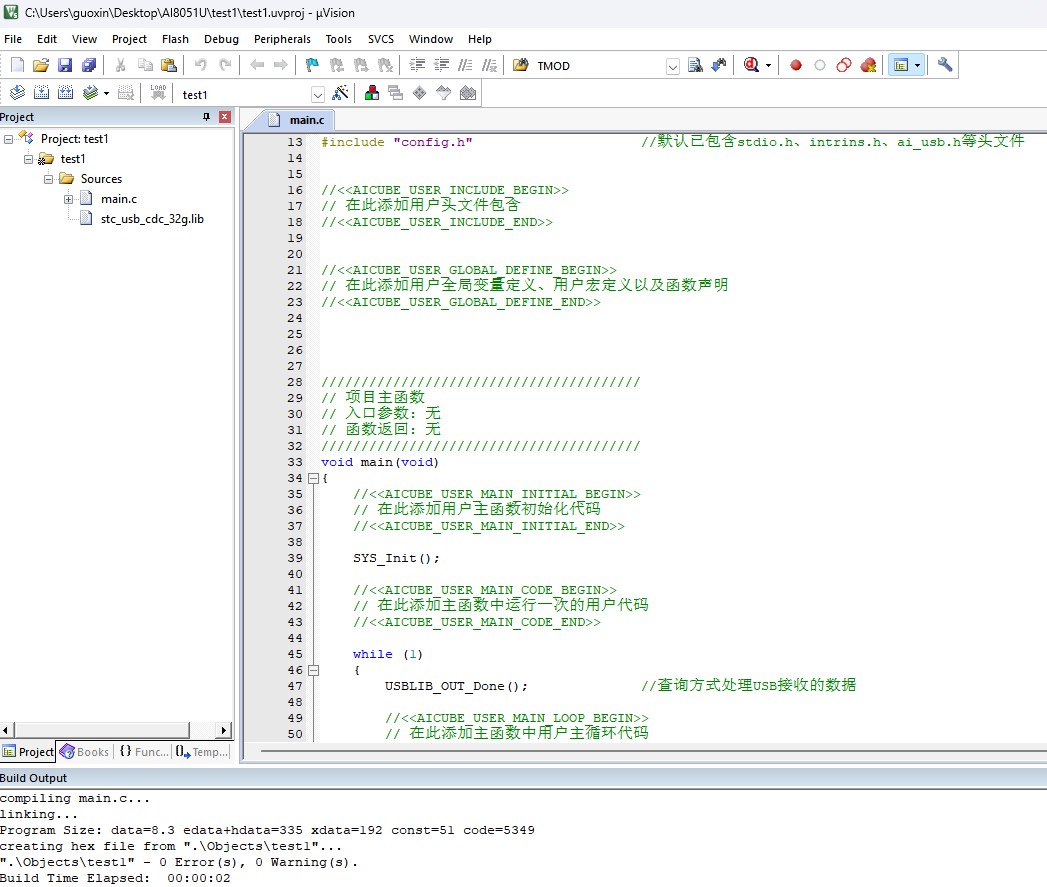This screenshot has width=1047, height=887.
Task: Click inside the TMOD find text field
Action: pos(599,65)
